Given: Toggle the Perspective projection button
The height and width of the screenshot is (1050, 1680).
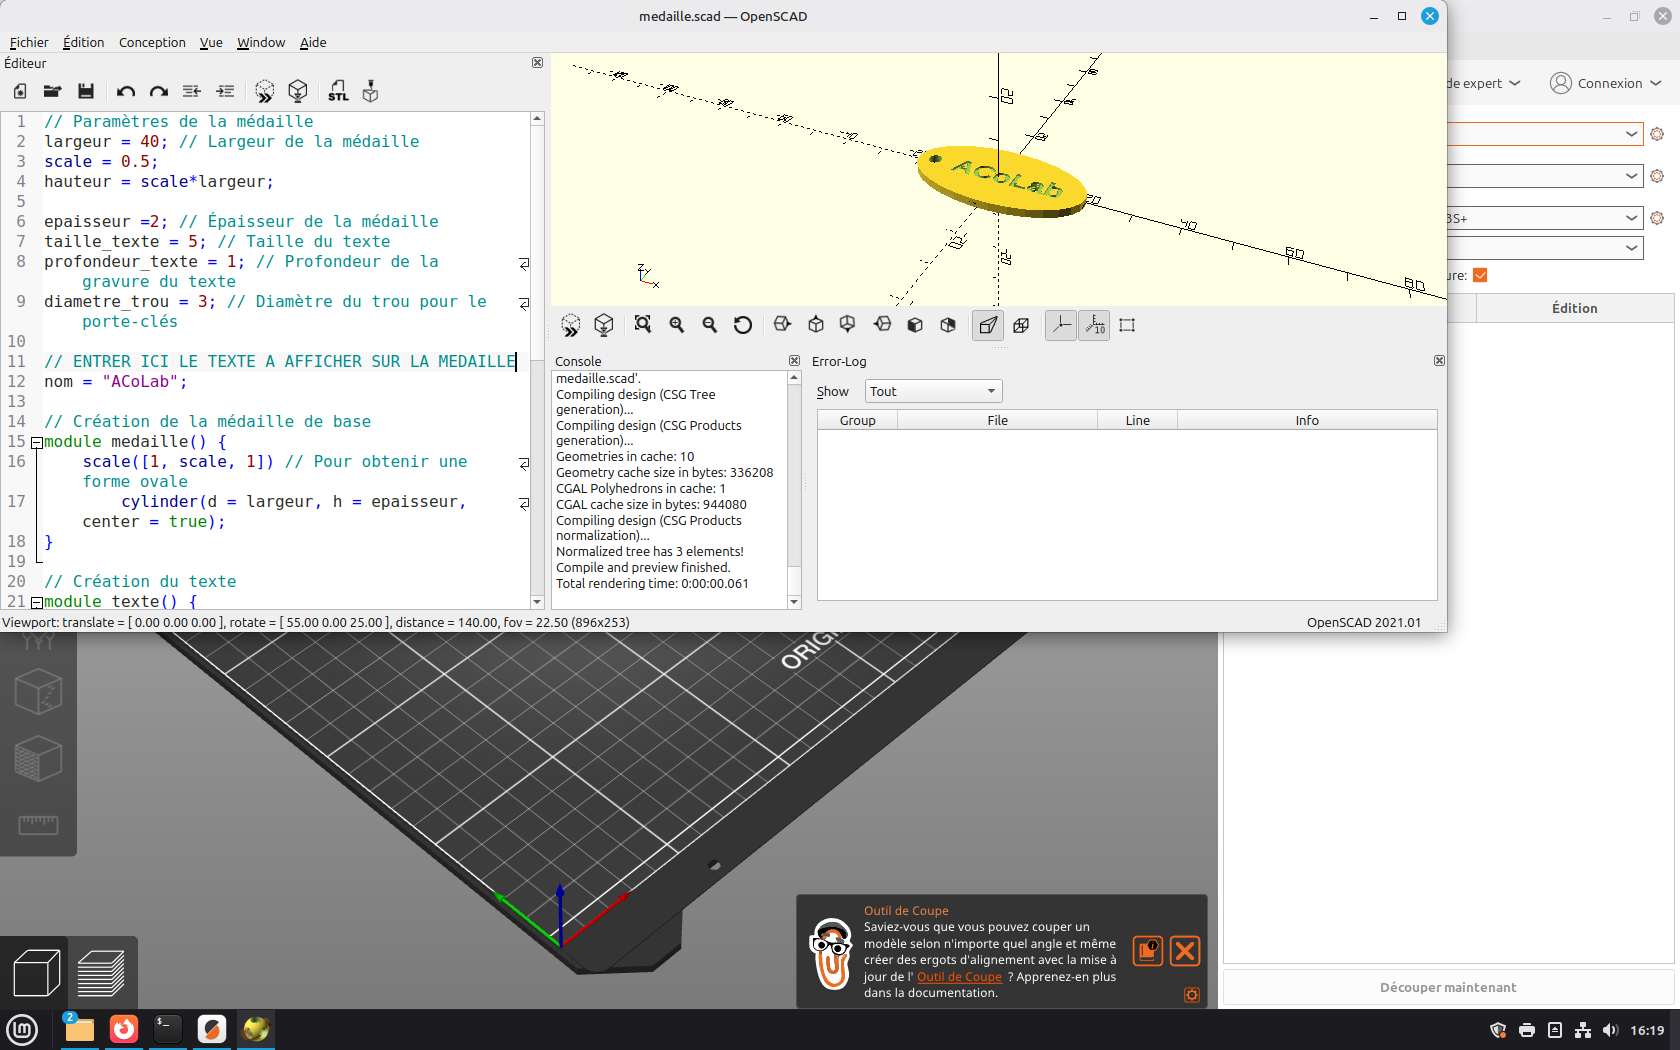Looking at the screenshot, I should pos(988,325).
